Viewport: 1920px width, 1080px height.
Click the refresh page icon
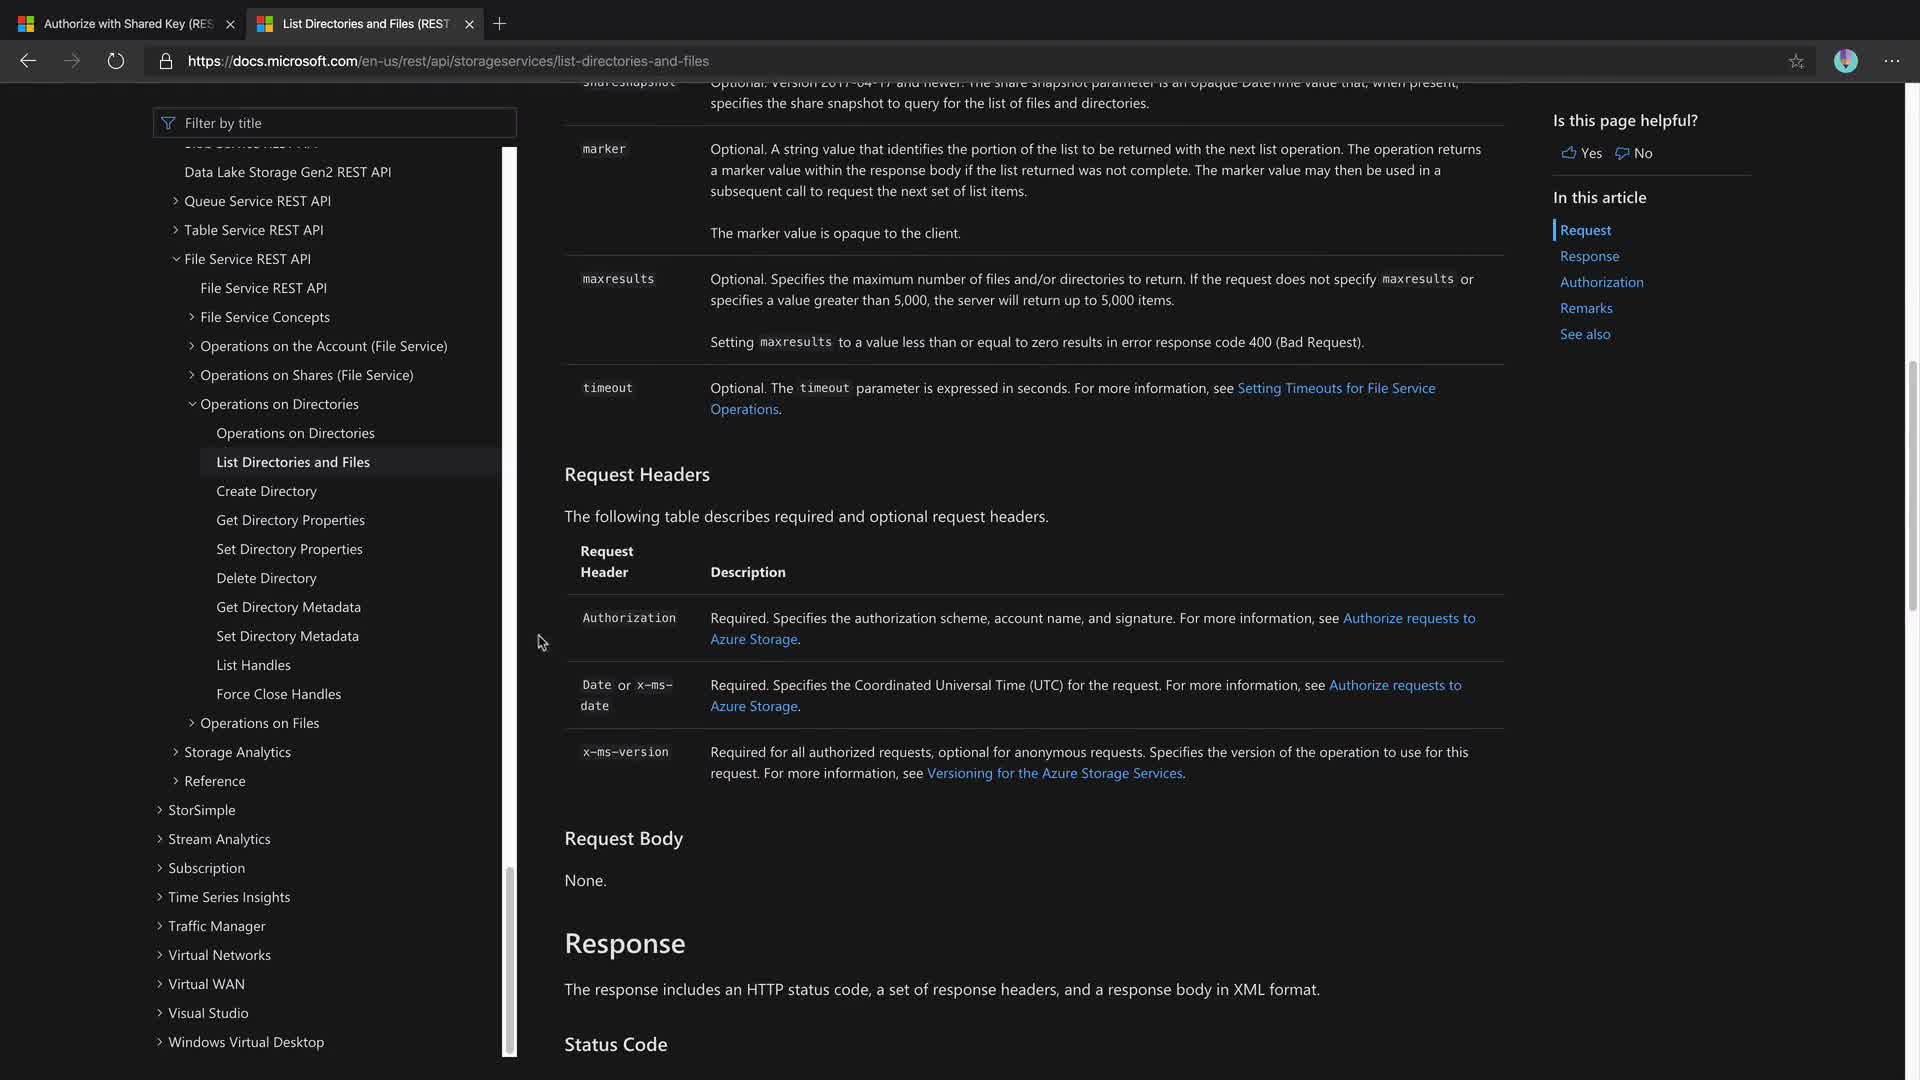click(116, 61)
